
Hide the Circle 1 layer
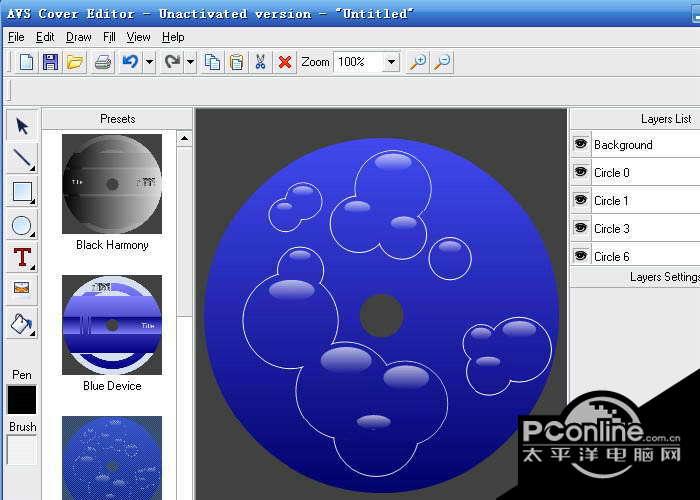(580, 200)
